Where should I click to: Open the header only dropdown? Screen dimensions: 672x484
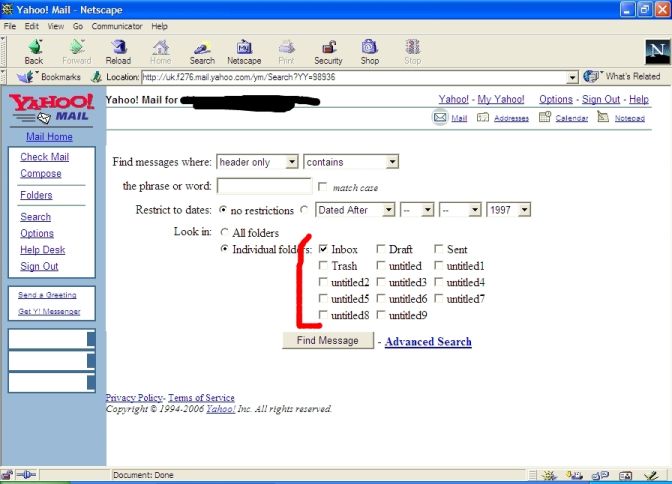(257, 162)
